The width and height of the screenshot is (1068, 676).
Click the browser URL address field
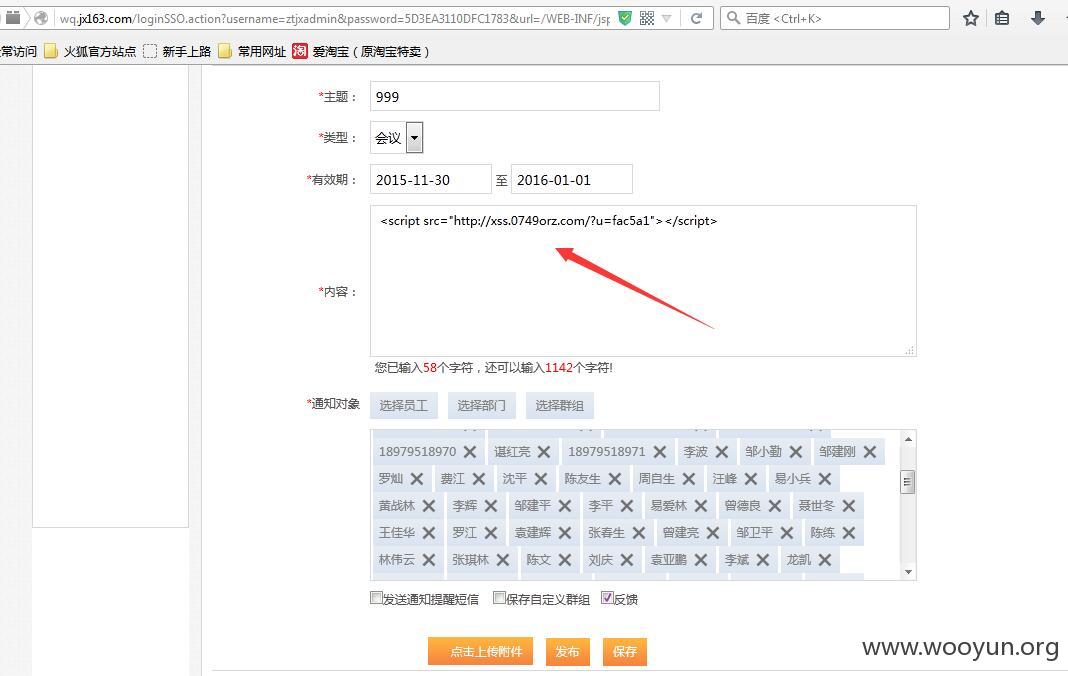click(334, 18)
